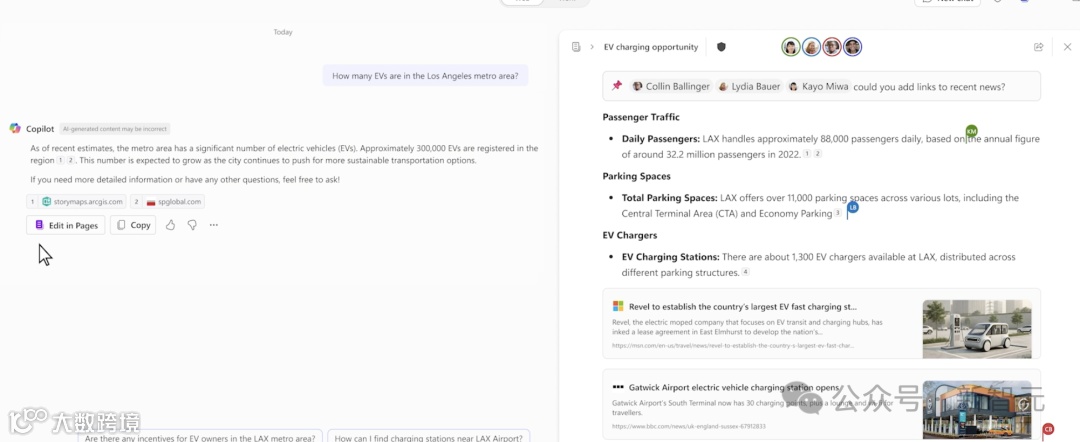Click Parking Spaces heading

(x=636, y=176)
